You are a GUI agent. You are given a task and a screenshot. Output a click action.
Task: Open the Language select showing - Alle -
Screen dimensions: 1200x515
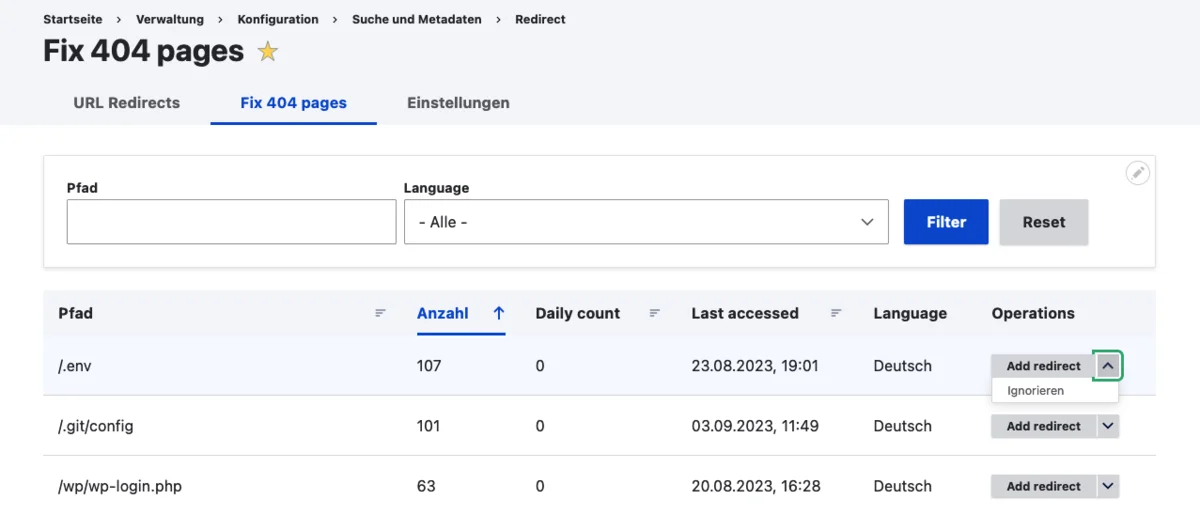point(646,222)
